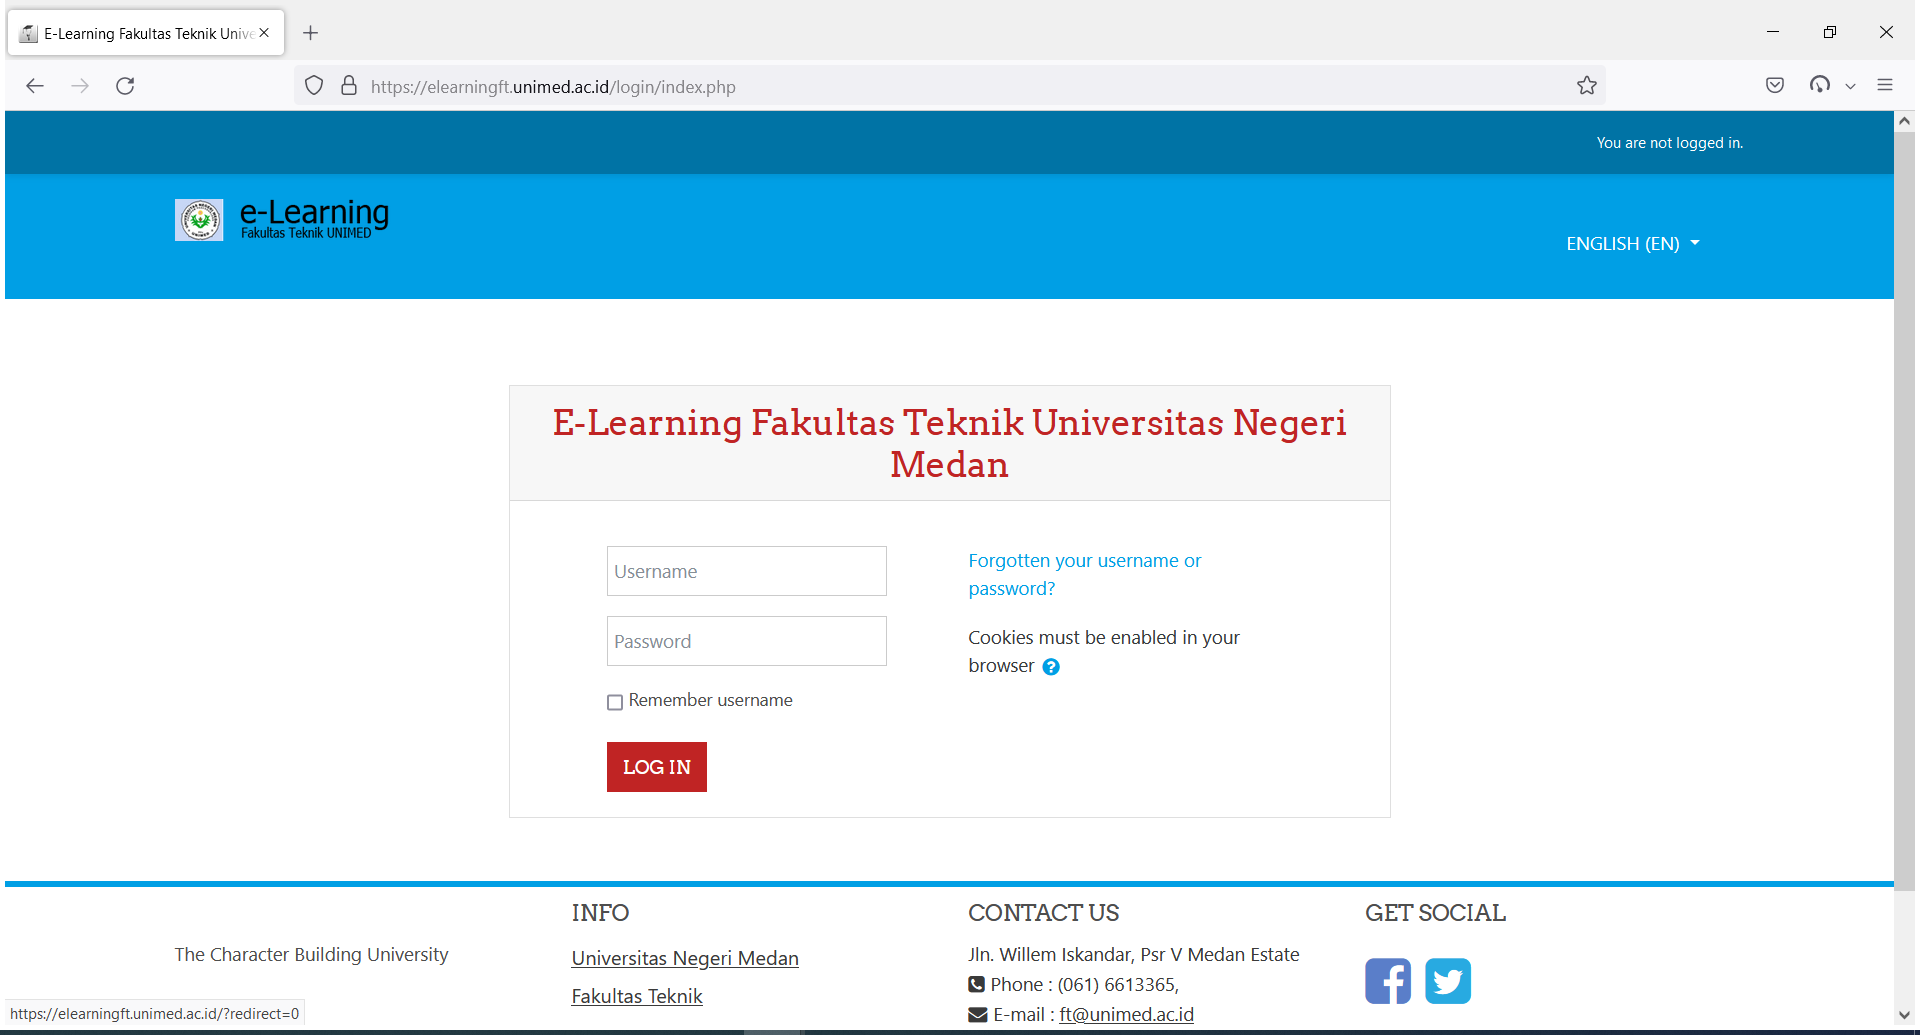Viewport: 1923px width, 1035px height.
Task: Click the Facebook icon under GET SOCIAL
Action: [x=1387, y=981]
